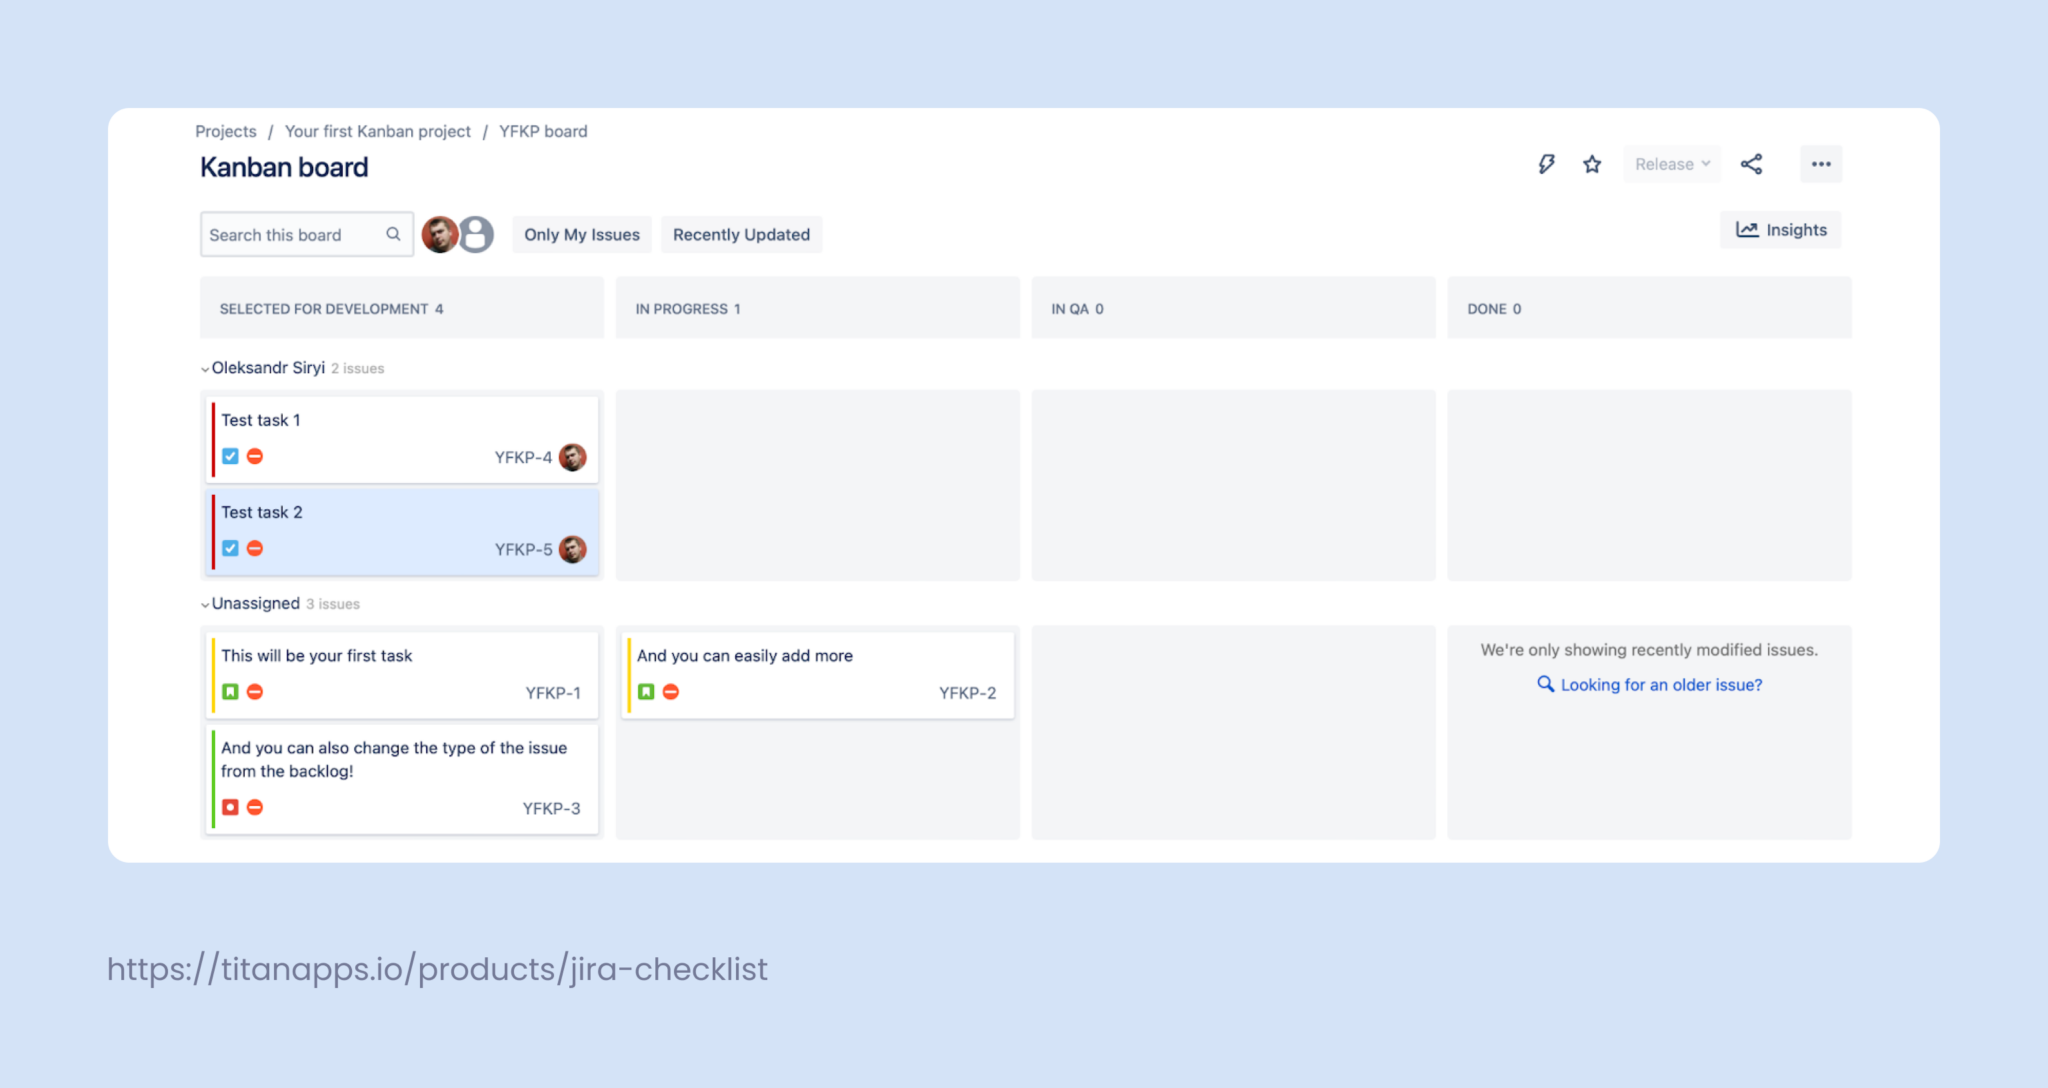This screenshot has height=1088, width=2048.
Task: Click the Story type icon on YFKP-1
Action: coord(230,691)
